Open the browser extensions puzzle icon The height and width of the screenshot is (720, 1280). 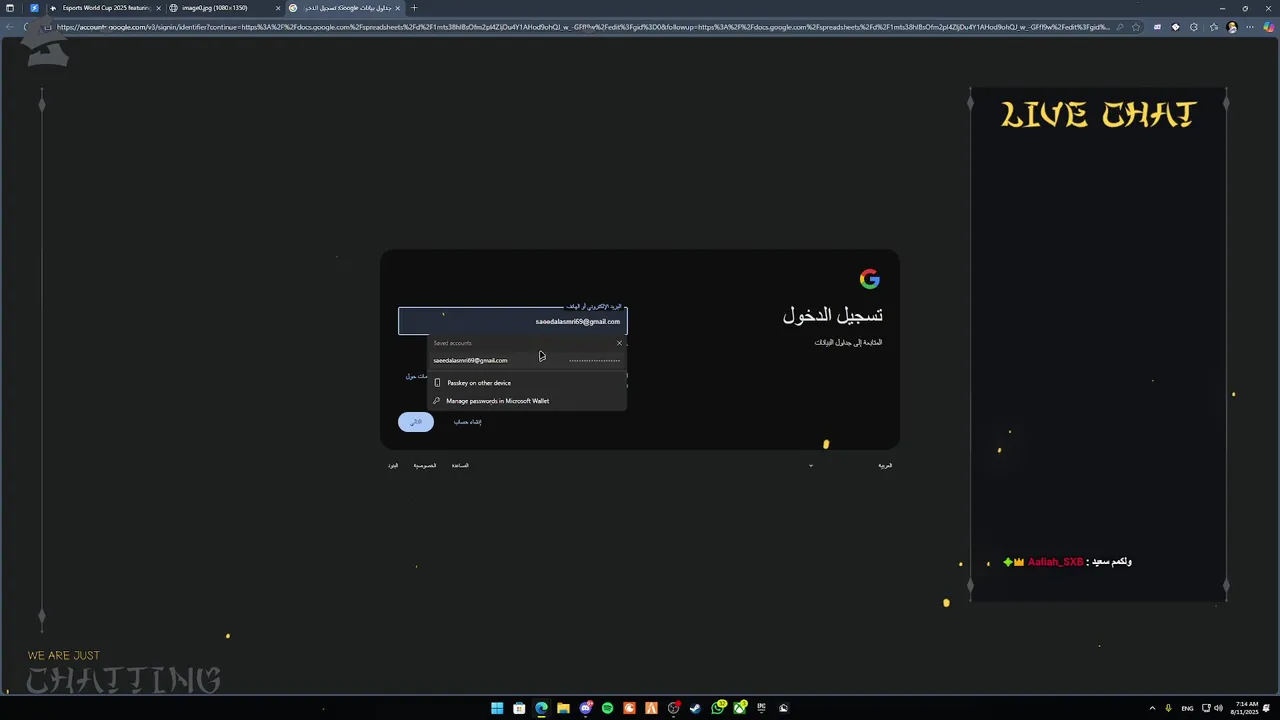(1194, 27)
